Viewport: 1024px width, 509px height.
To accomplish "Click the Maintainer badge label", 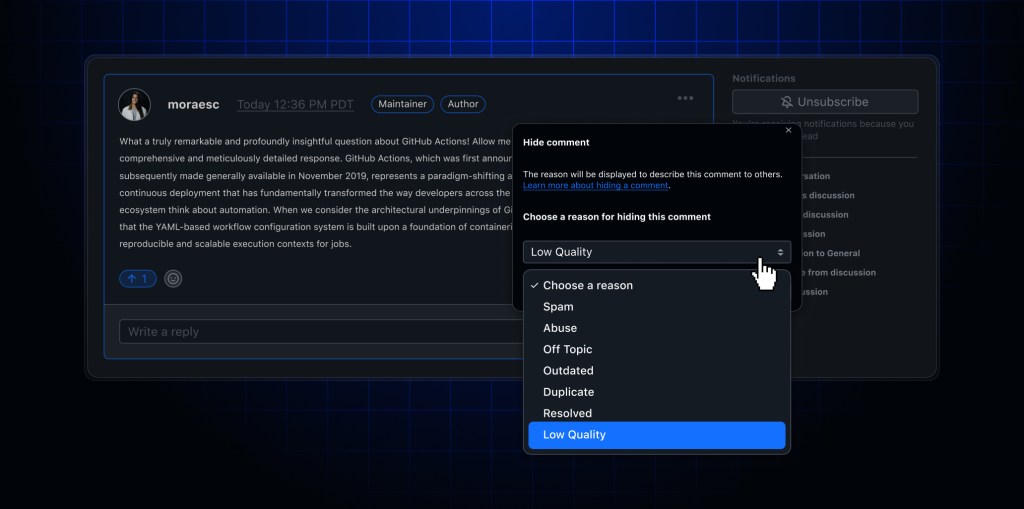I will coord(402,104).
